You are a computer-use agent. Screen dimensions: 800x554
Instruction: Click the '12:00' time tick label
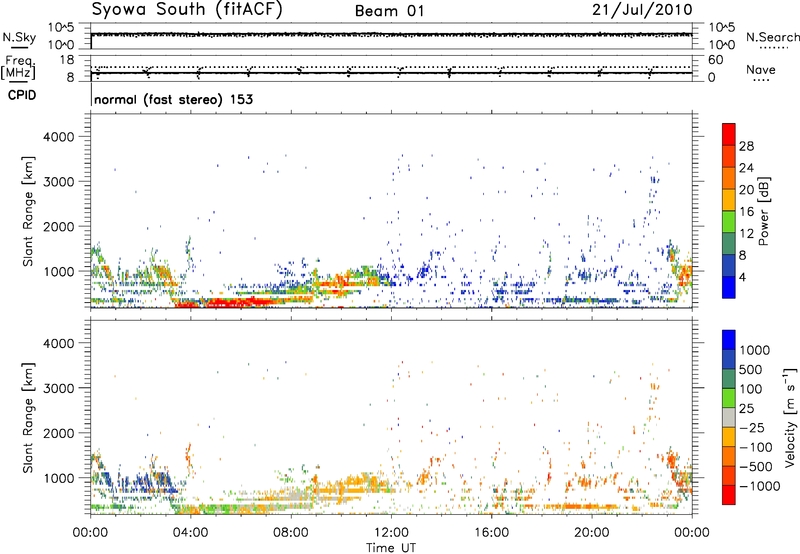click(x=391, y=533)
